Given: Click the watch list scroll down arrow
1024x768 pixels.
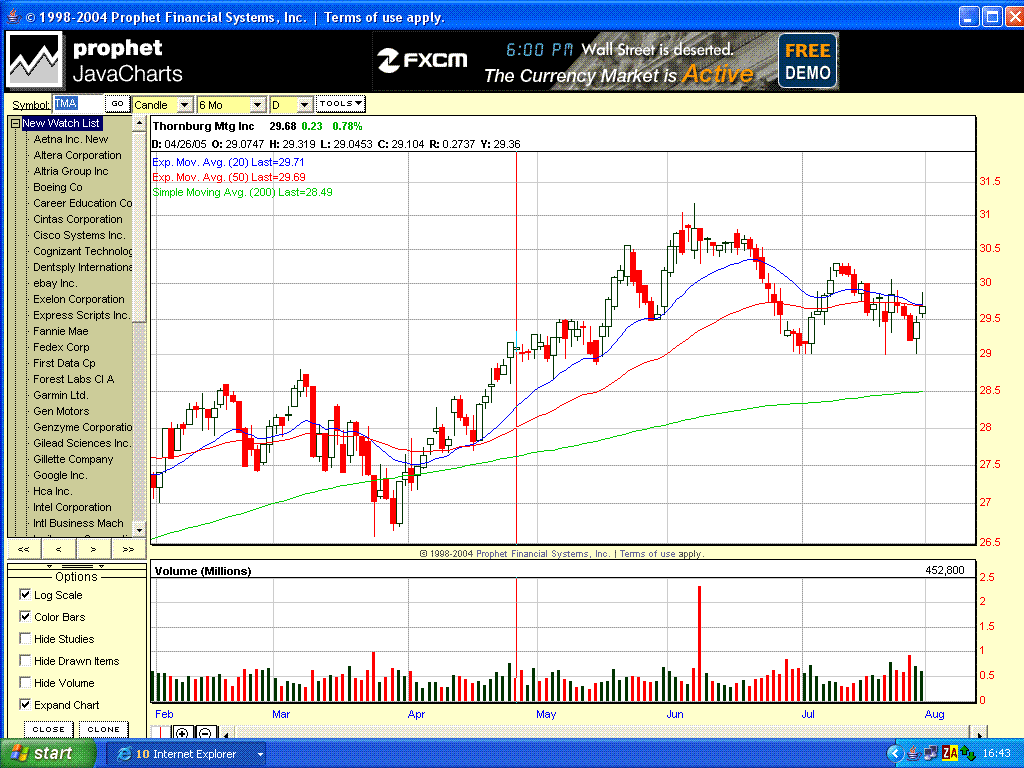Looking at the screenshot, I should click(x=139, y=530).
